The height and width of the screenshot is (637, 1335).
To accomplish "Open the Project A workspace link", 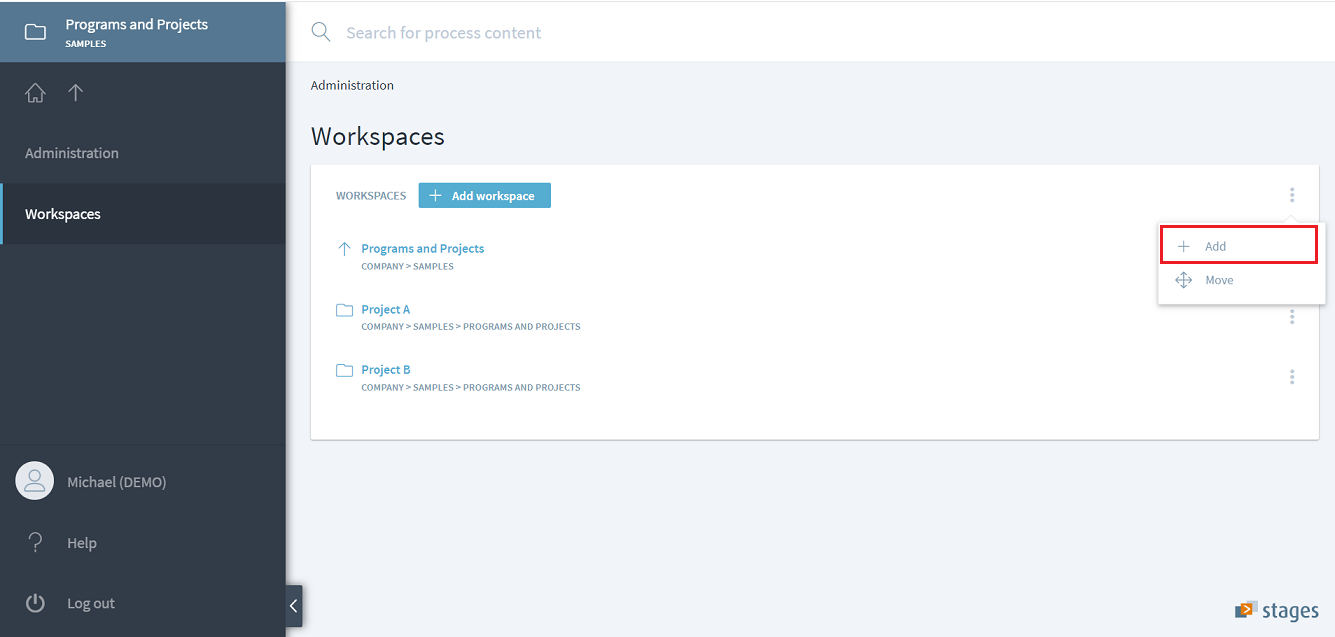I will pos(386,309).
